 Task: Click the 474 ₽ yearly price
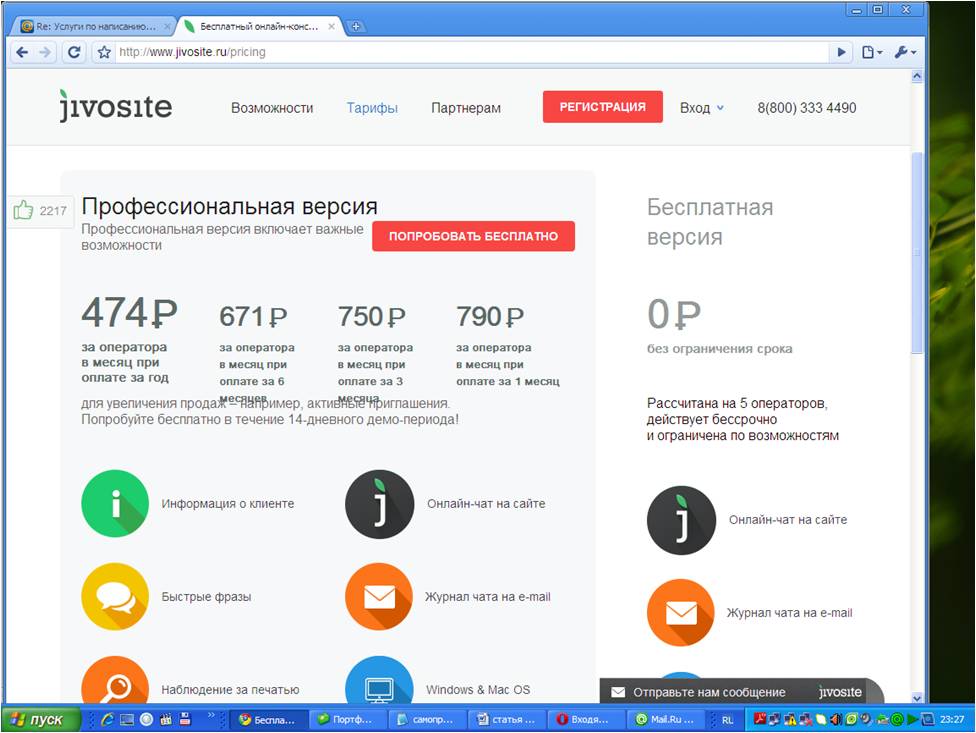pos(129,312)
